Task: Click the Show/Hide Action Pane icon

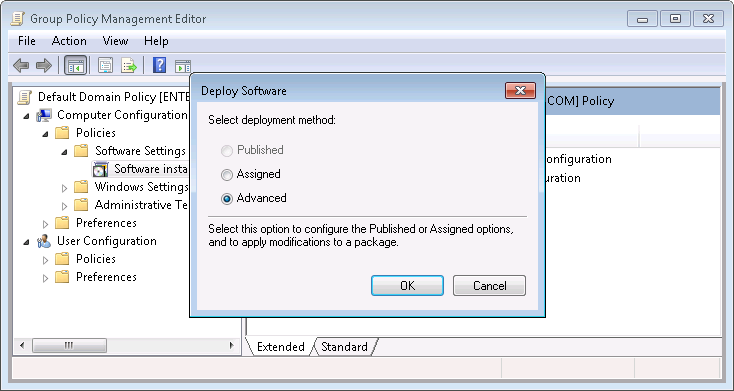Action: 183,66
